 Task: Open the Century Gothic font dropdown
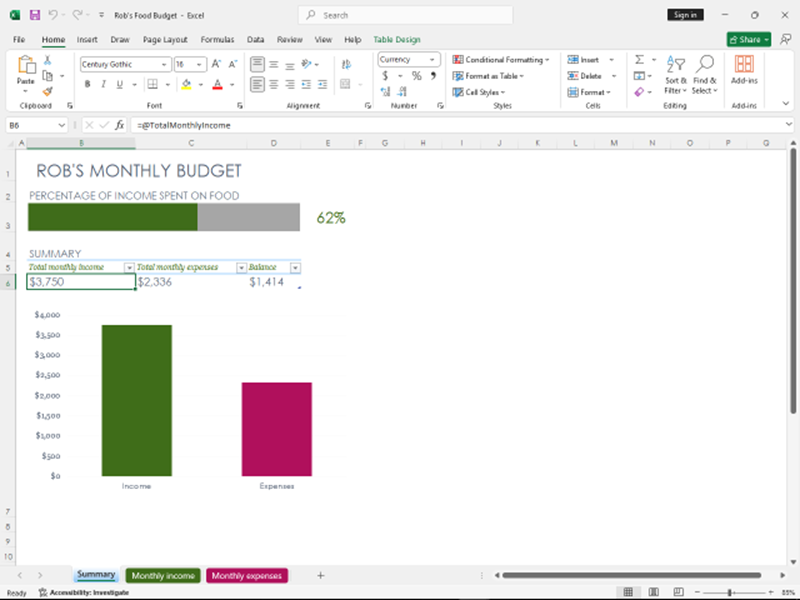pyautogui.click(x=164, y=64)
